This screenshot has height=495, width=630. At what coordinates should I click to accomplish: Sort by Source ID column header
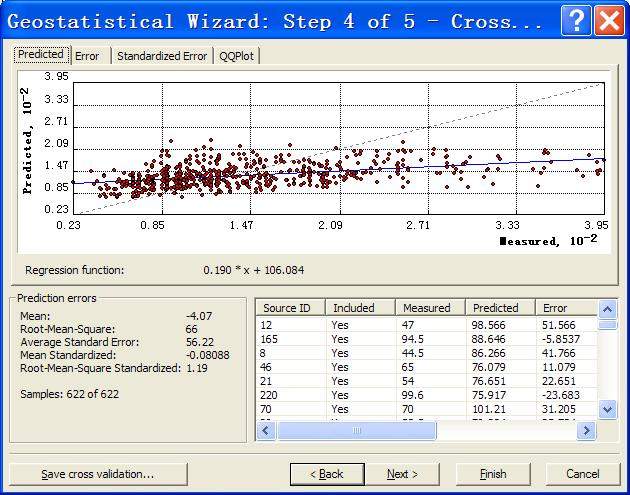pyautogui.click(x=290, y=308)
